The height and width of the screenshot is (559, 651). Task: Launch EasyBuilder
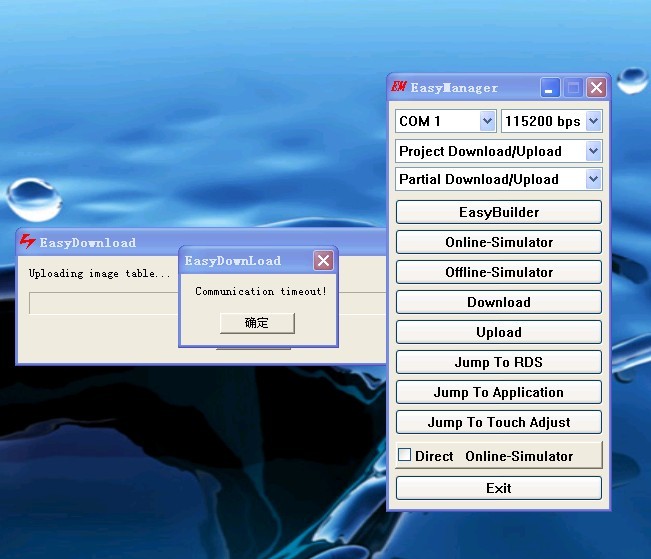[498, 212]
